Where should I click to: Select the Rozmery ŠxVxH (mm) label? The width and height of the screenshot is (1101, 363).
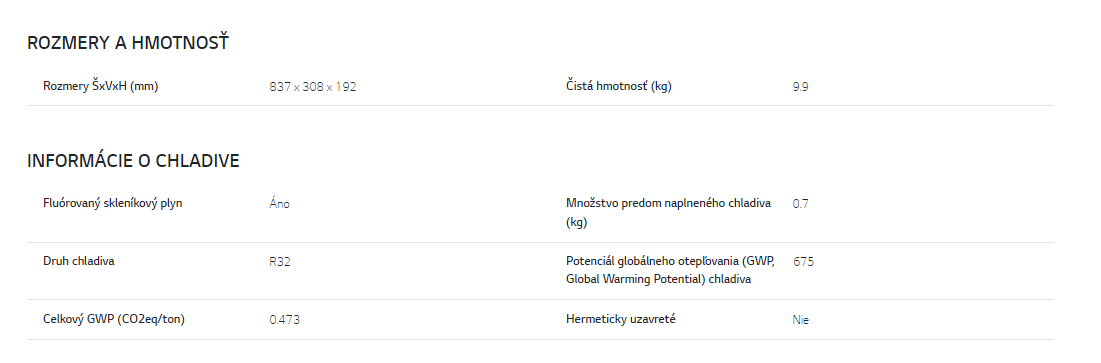[x=100, y=86]
